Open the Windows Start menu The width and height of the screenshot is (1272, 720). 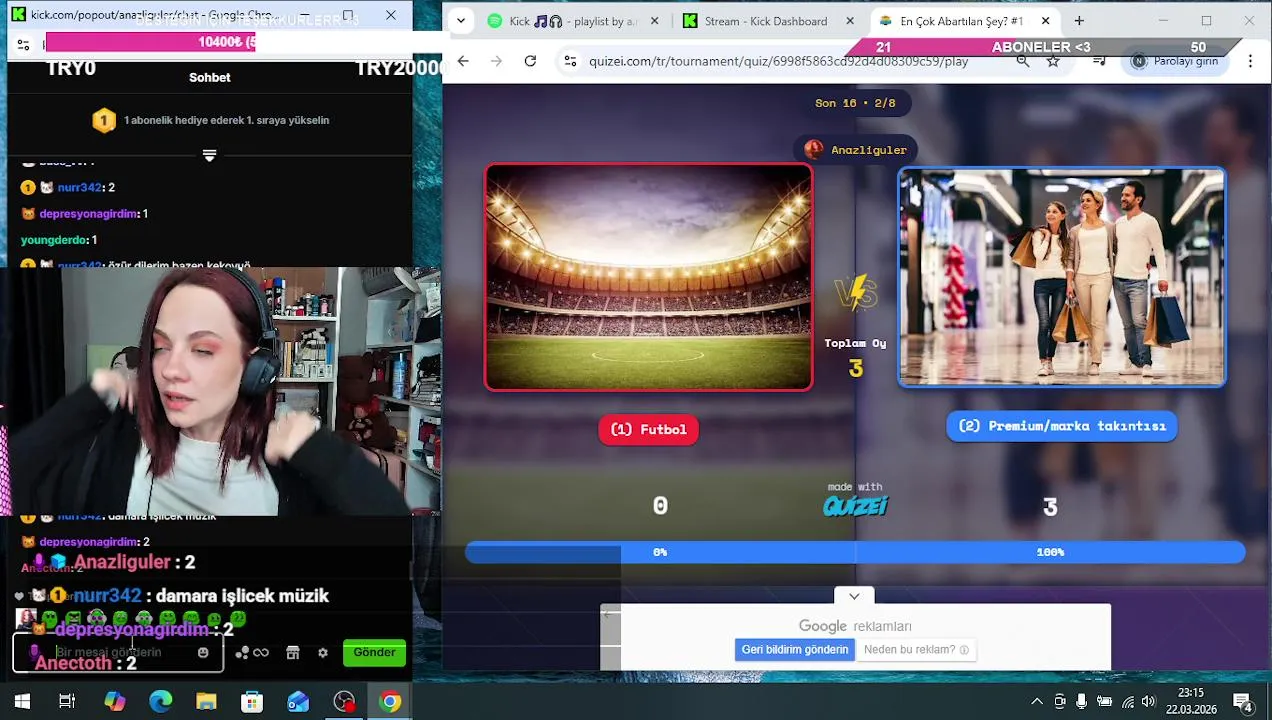tap(22, 702)
